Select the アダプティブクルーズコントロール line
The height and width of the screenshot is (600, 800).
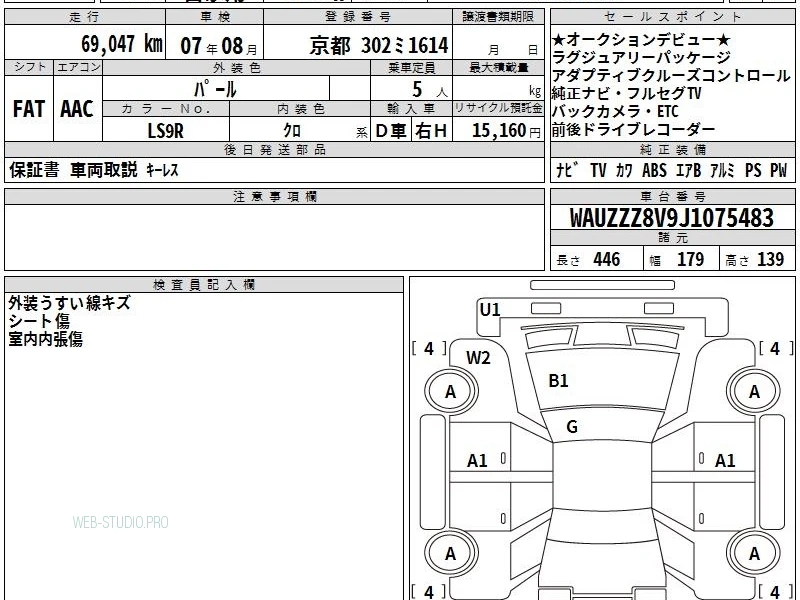tap(671, 76)
